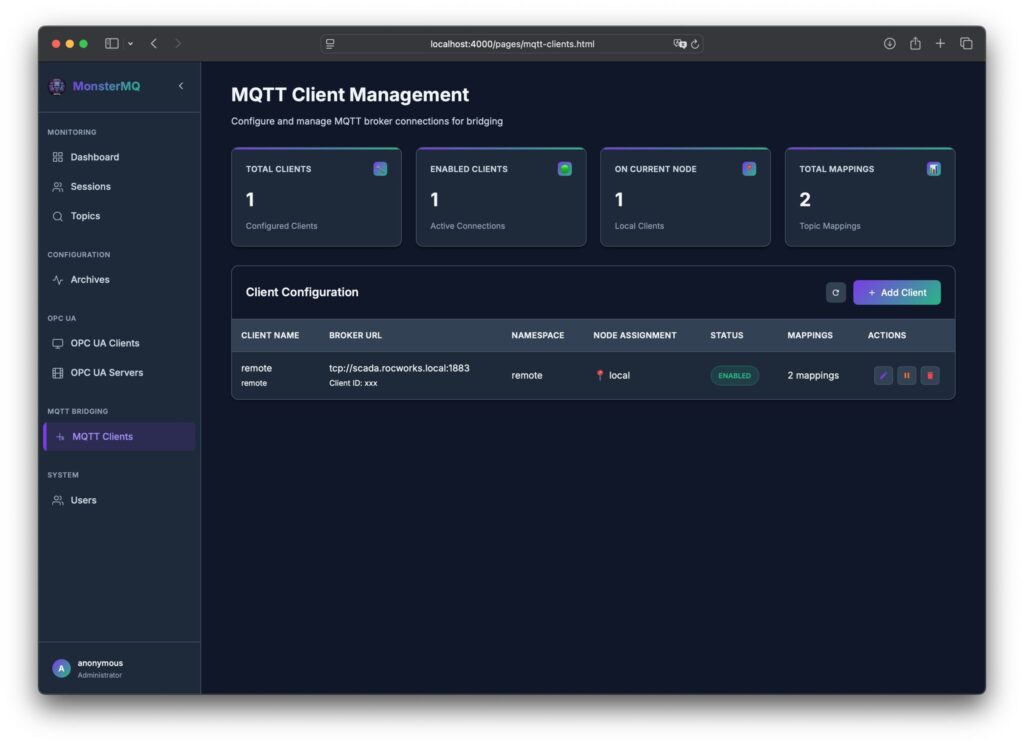
Task: Reload the page in browser toolbar
Action: pos(695,44)
